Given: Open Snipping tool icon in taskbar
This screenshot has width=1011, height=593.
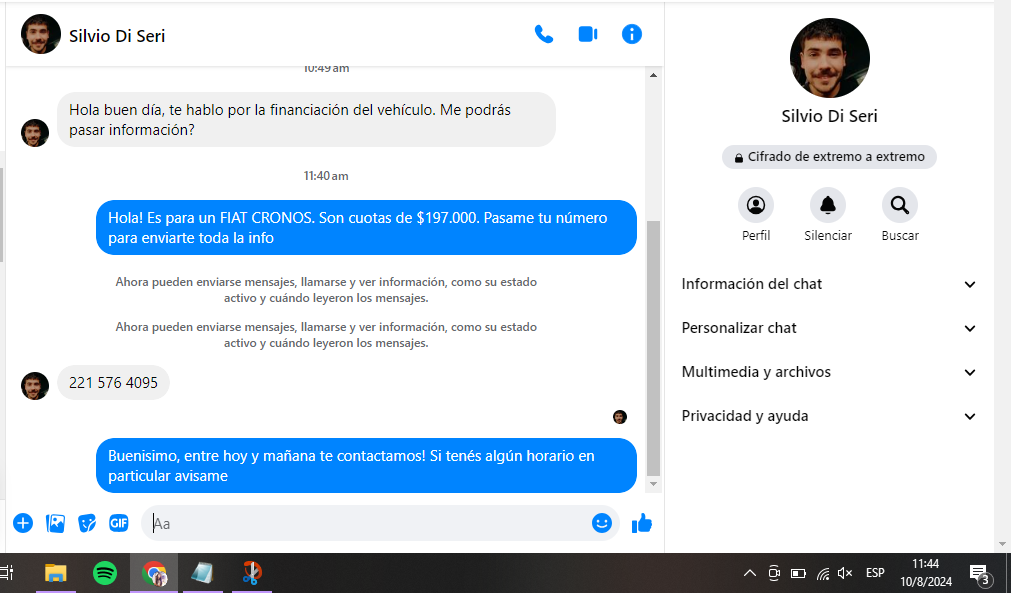Looking at the screenshot, I should [252, 573].
